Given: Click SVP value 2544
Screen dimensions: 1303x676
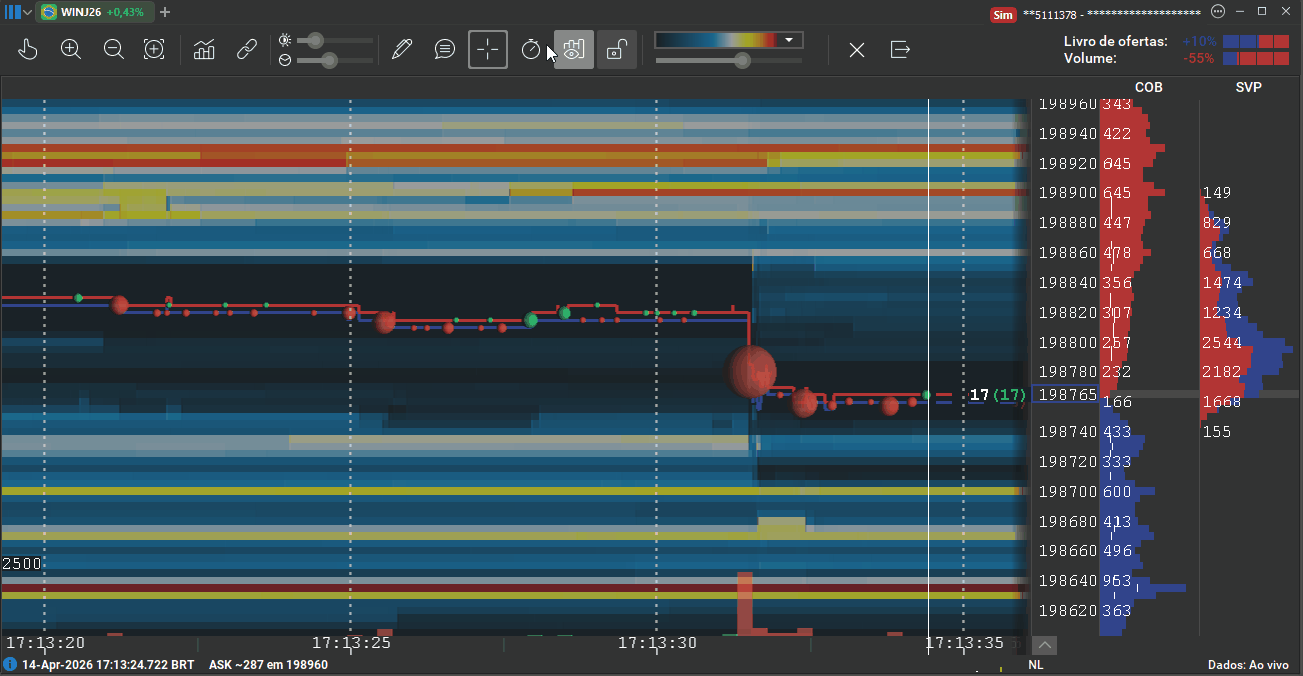Looking at the screenshot, I should pyautogui.click(x=1222, y=342).
